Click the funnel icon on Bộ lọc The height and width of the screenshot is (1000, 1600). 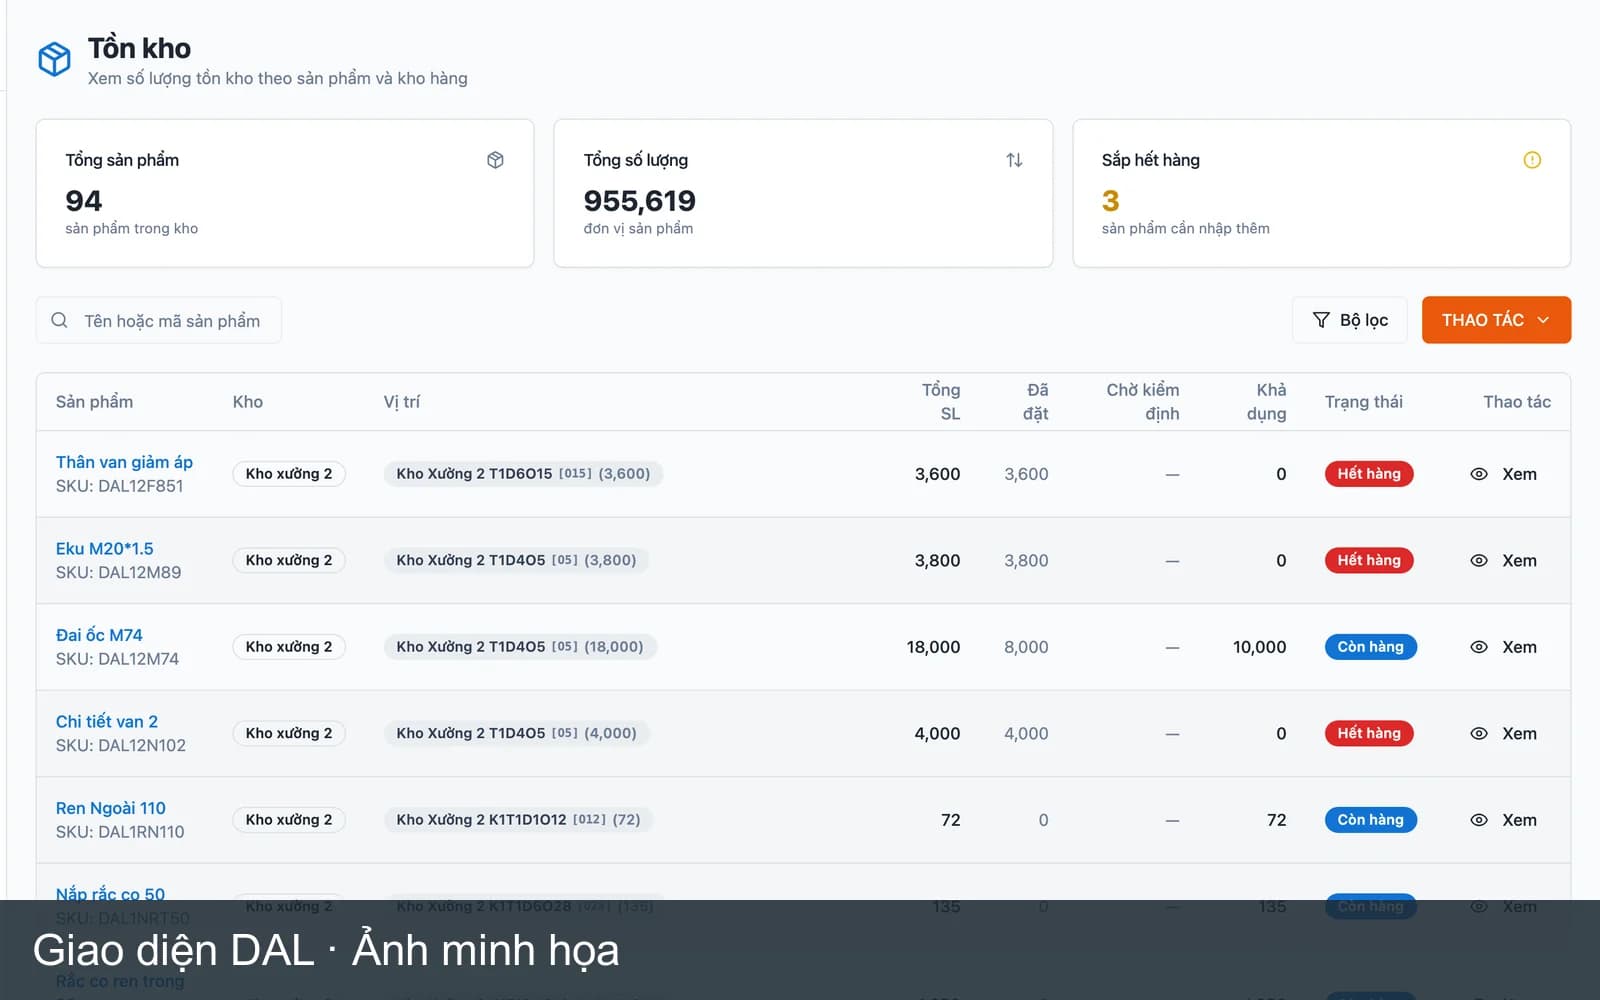coord(1321,320)
